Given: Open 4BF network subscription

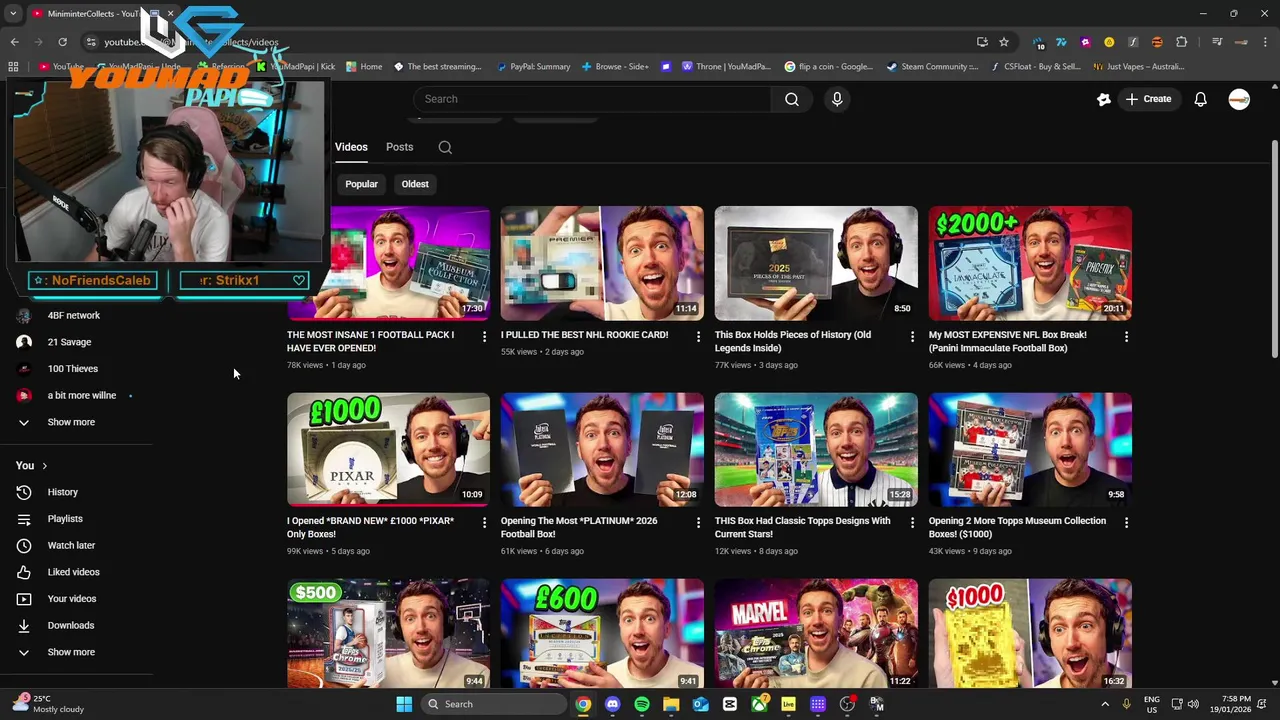Looking at the screenshot, I should [76, 315].
